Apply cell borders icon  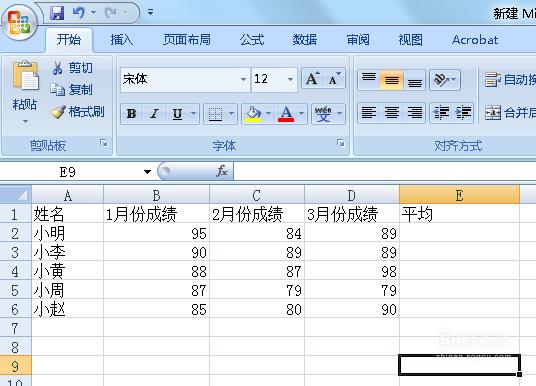pyautogui.click(x=216, y=114)
